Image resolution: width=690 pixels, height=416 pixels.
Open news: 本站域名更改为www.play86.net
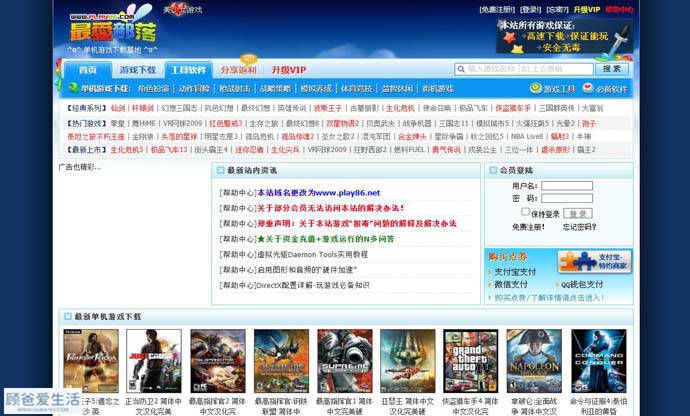click(x=319, y=192)
